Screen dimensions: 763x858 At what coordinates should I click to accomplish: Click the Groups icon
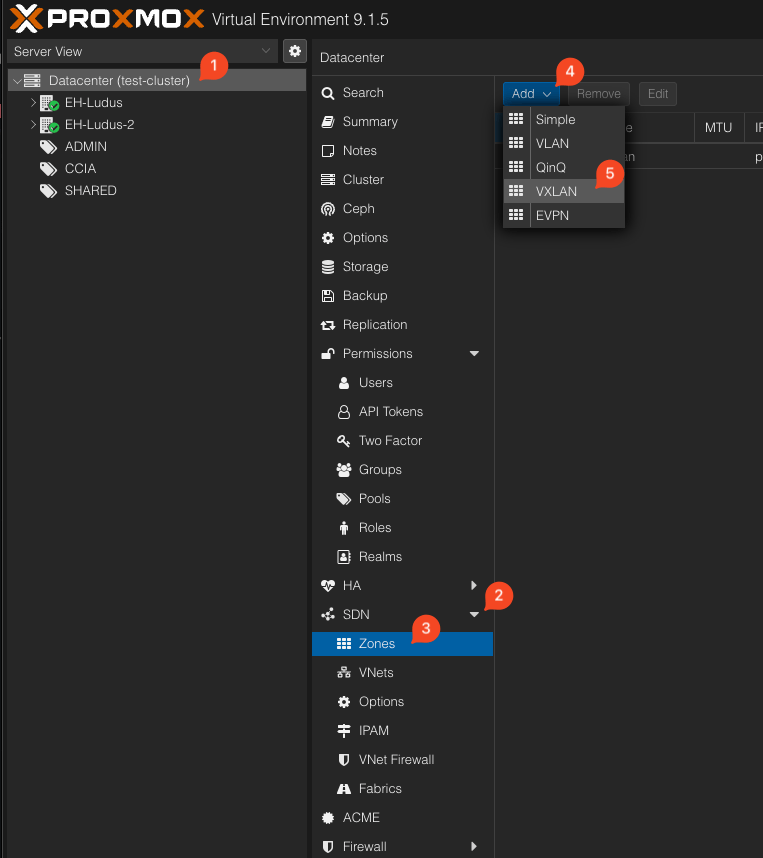tap(344, 470)
